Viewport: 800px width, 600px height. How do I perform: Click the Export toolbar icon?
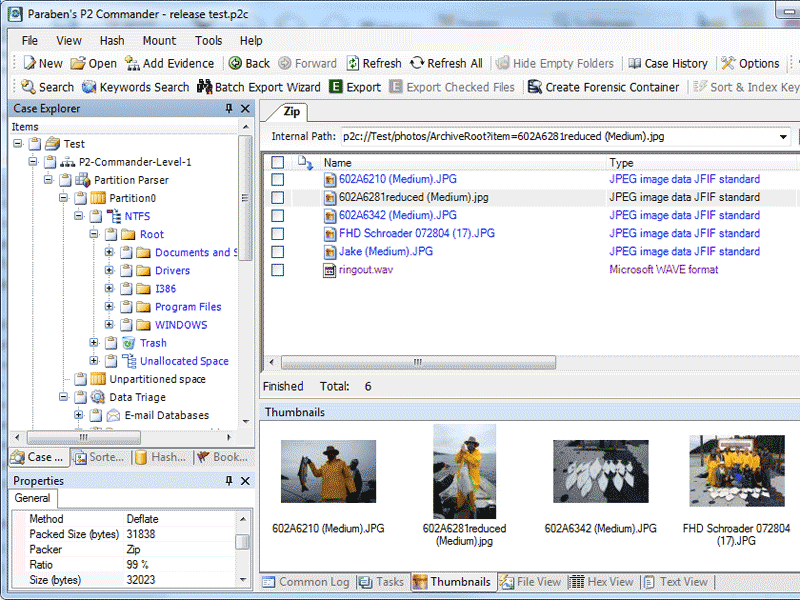pyautogui.click(x=336, y=87)
